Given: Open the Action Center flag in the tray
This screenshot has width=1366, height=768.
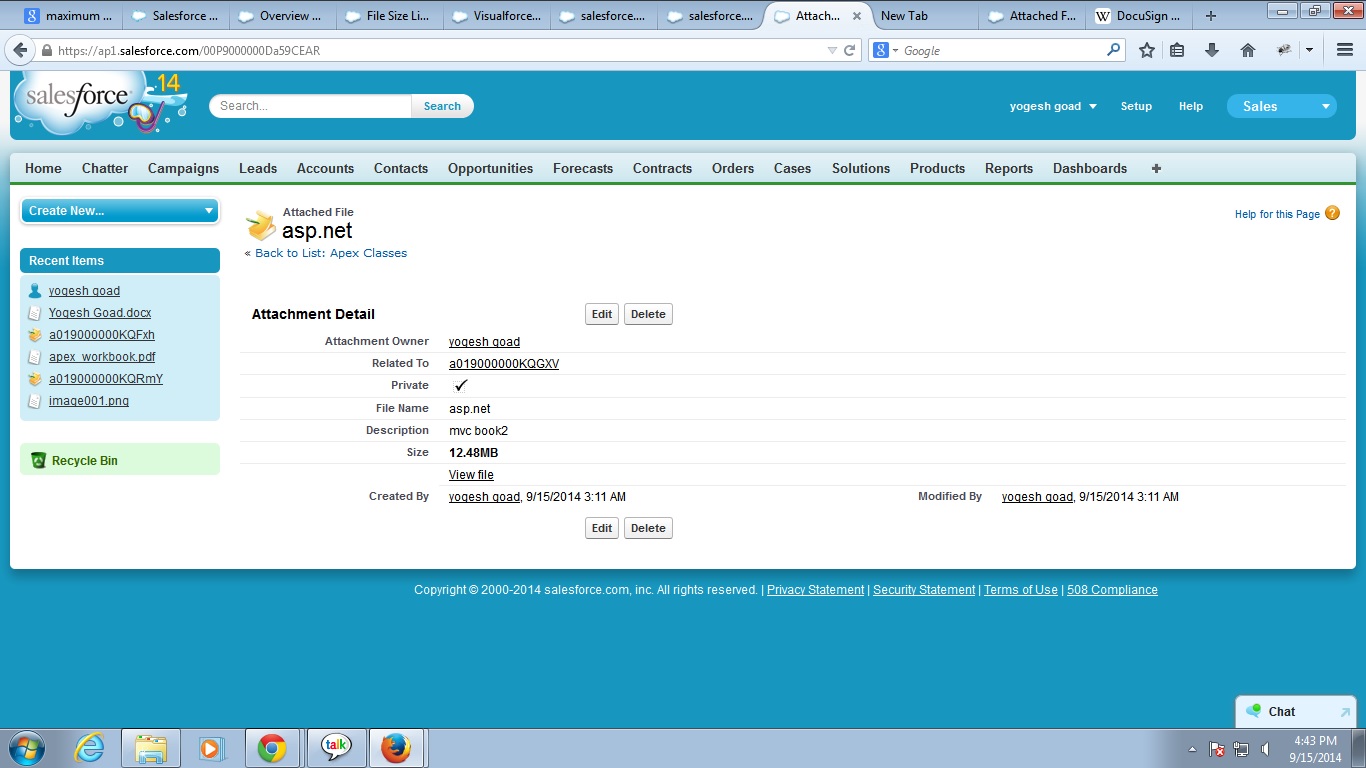Looking at the screenshot, I should (1217, 749).
